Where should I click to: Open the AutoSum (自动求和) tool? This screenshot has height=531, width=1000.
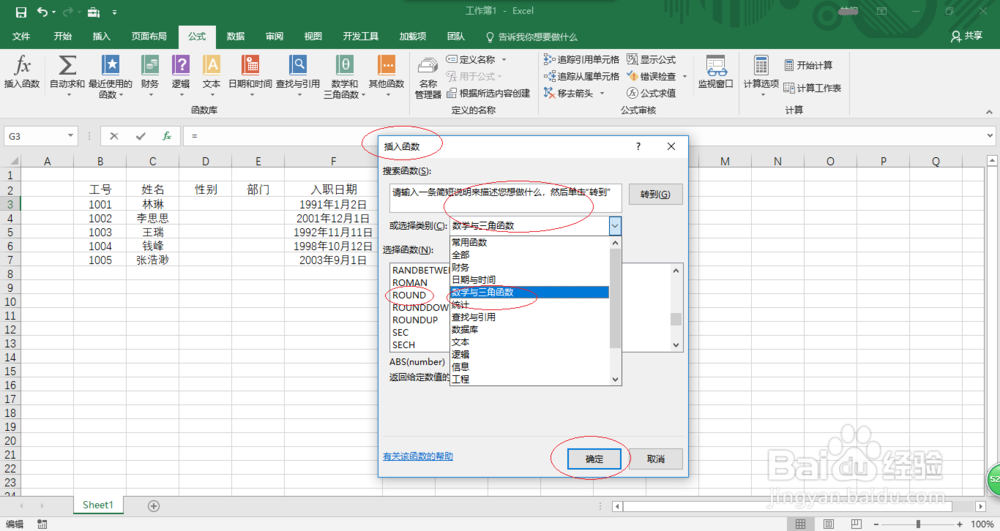[67, 75]
